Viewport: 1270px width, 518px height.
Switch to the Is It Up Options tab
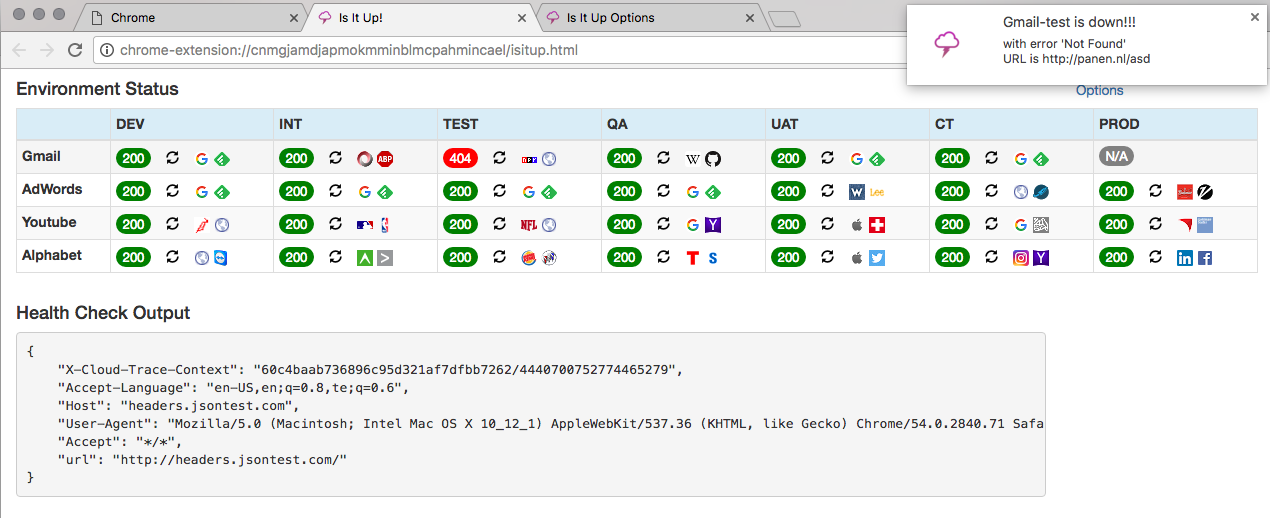650,18
